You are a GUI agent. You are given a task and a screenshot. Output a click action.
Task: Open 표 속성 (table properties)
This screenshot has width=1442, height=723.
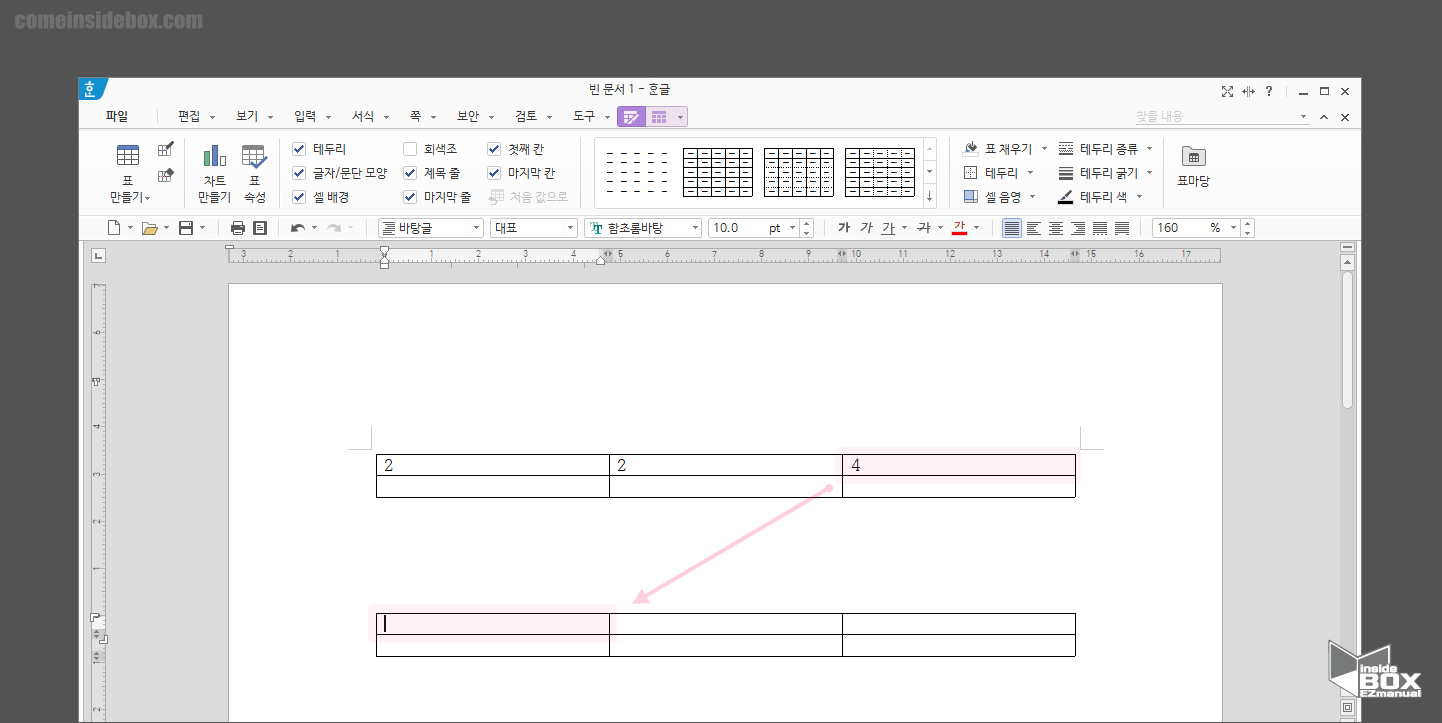[254, 173]
